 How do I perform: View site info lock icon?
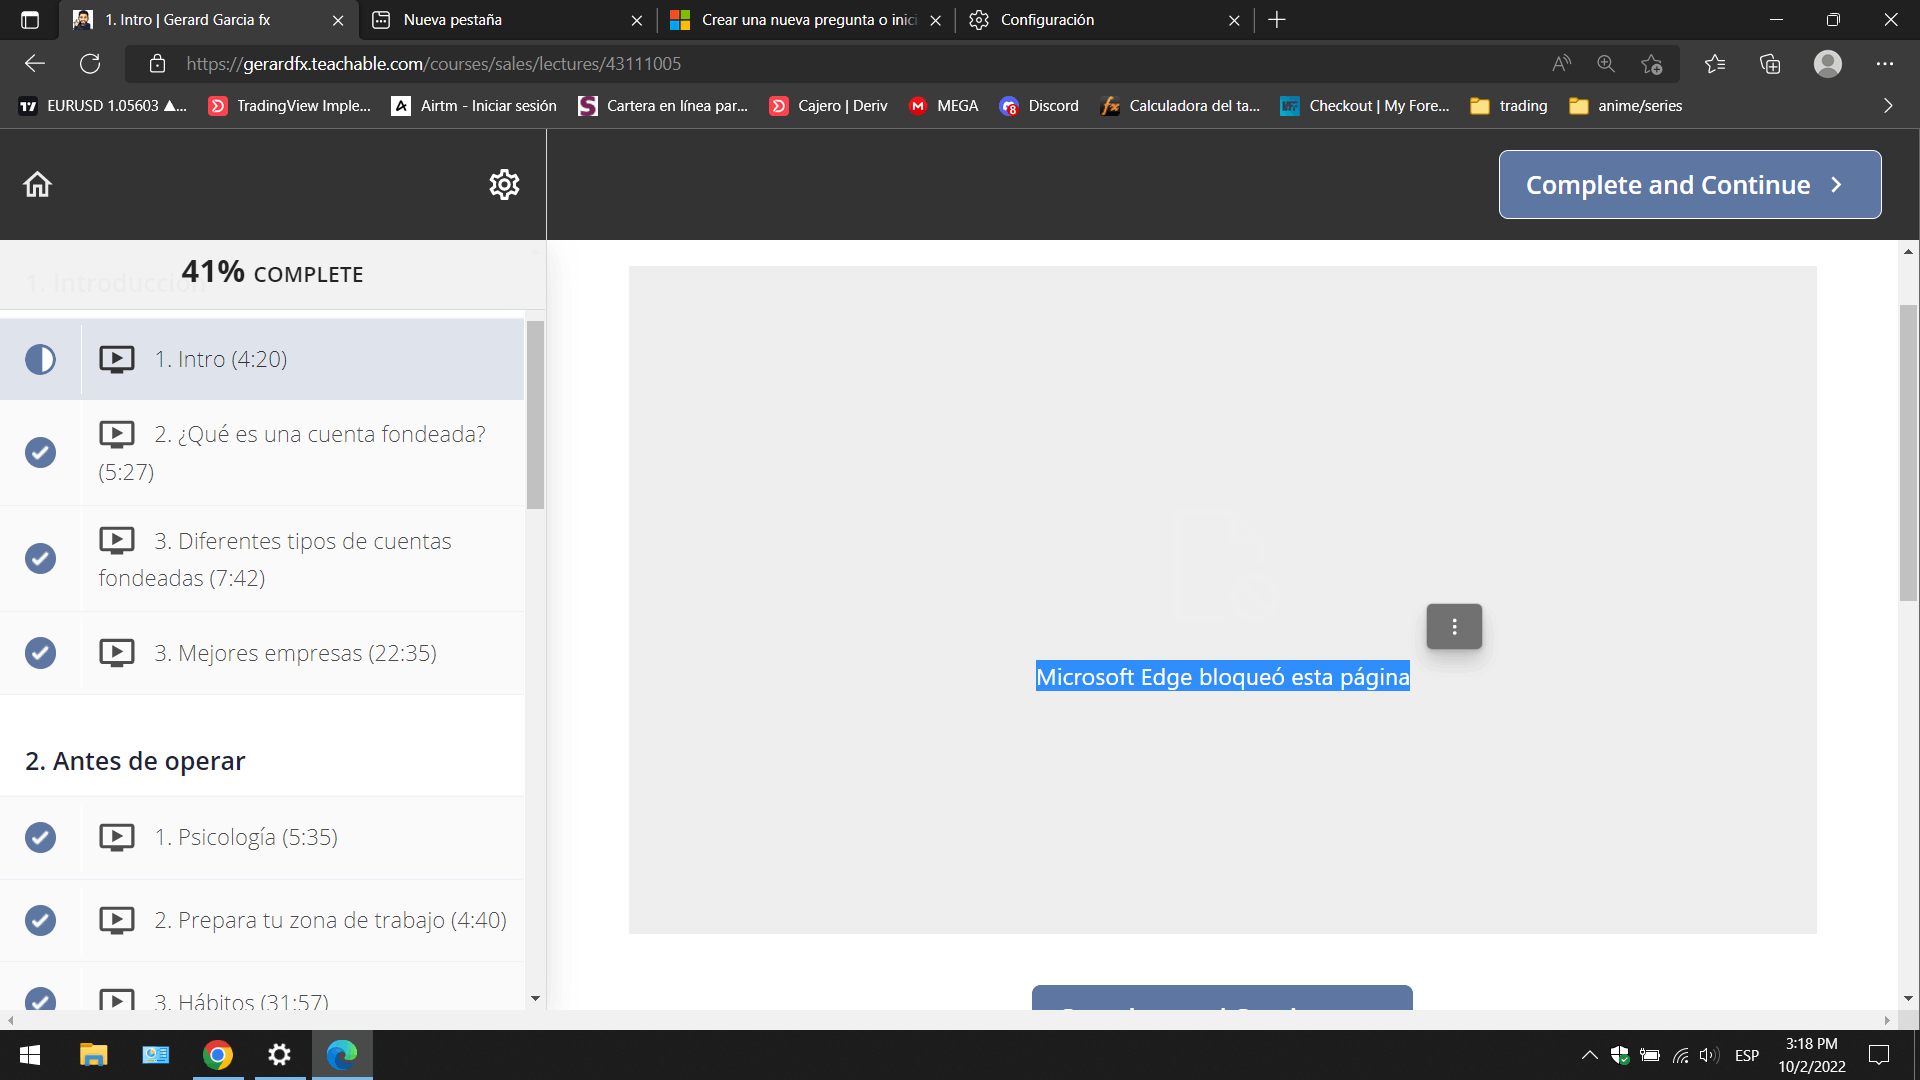157,64
